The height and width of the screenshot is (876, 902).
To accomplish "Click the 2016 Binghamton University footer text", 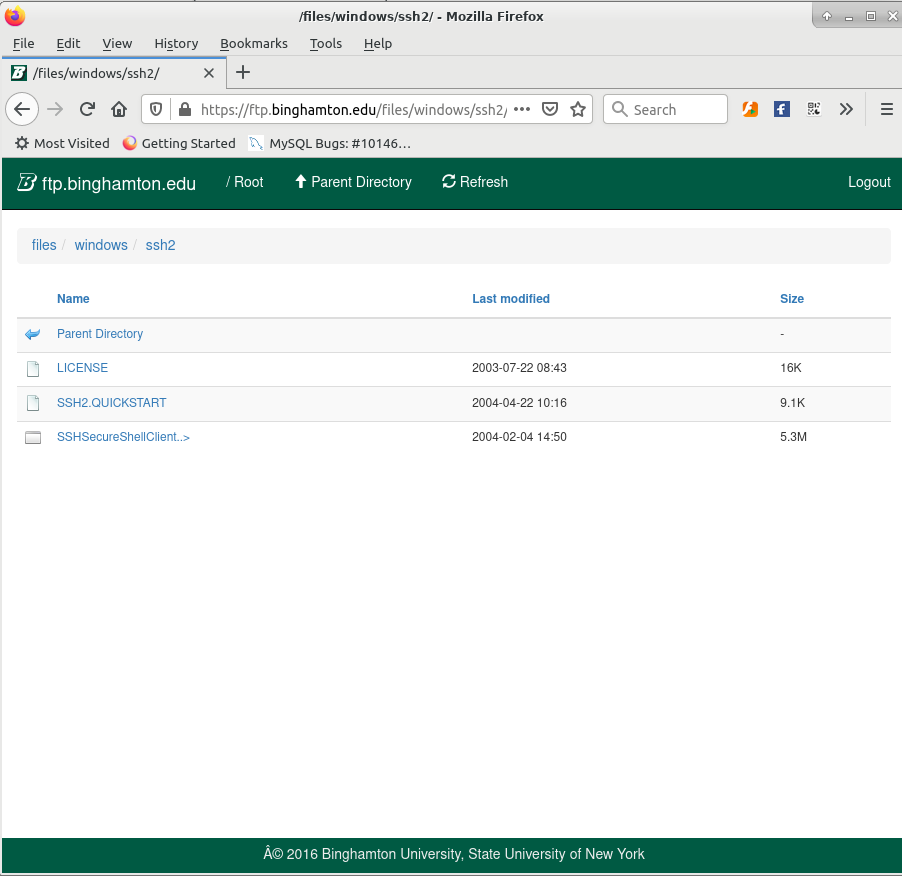I will 454,854.
